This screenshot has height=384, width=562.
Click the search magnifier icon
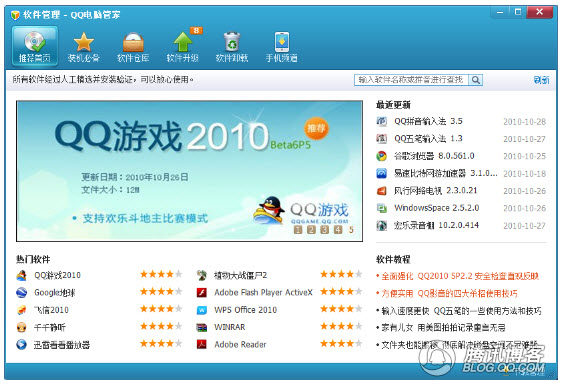(476, 80)
